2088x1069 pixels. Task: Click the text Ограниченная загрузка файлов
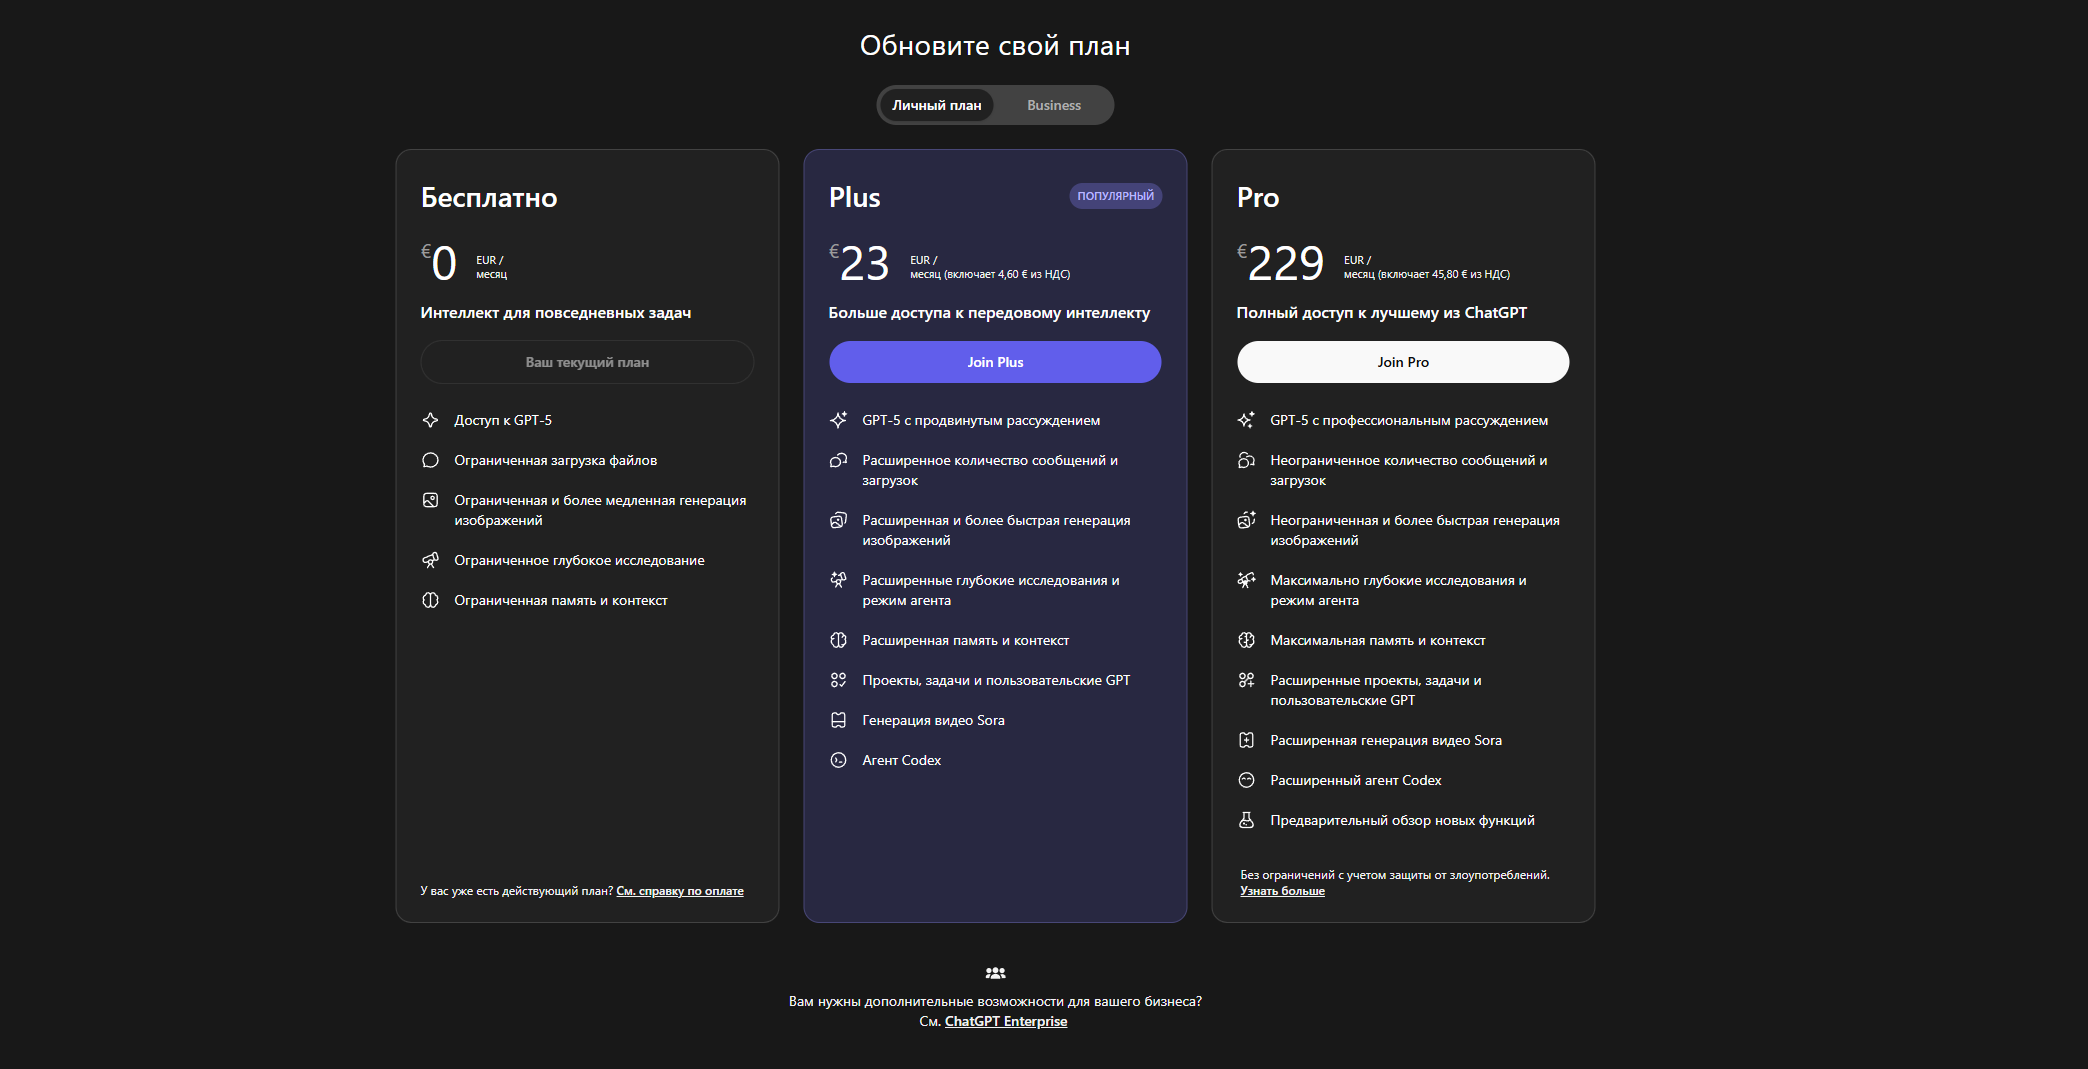(556, 460)
